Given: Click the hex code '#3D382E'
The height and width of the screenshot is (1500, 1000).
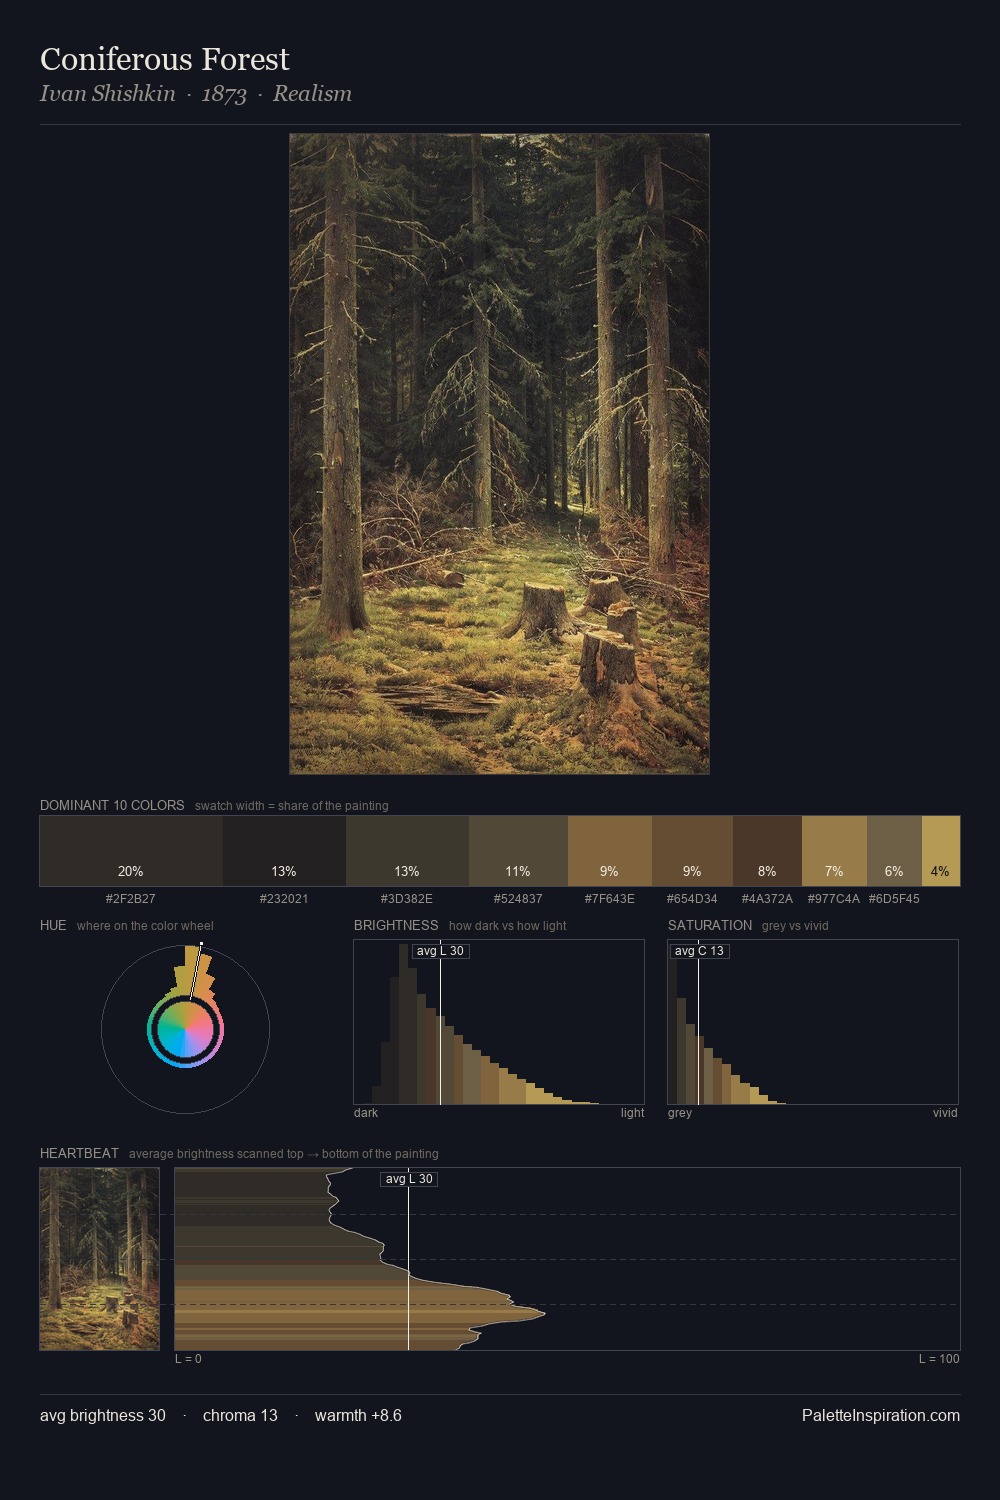Looking at the screenshot, I should coord(407,899).
